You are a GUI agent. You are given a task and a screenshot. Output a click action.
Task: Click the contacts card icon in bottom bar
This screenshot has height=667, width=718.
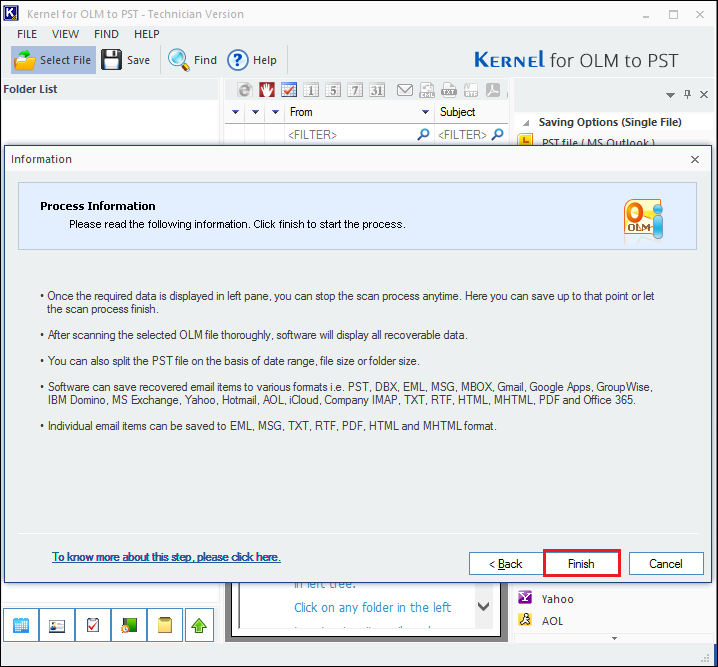[x=57, y=625]
